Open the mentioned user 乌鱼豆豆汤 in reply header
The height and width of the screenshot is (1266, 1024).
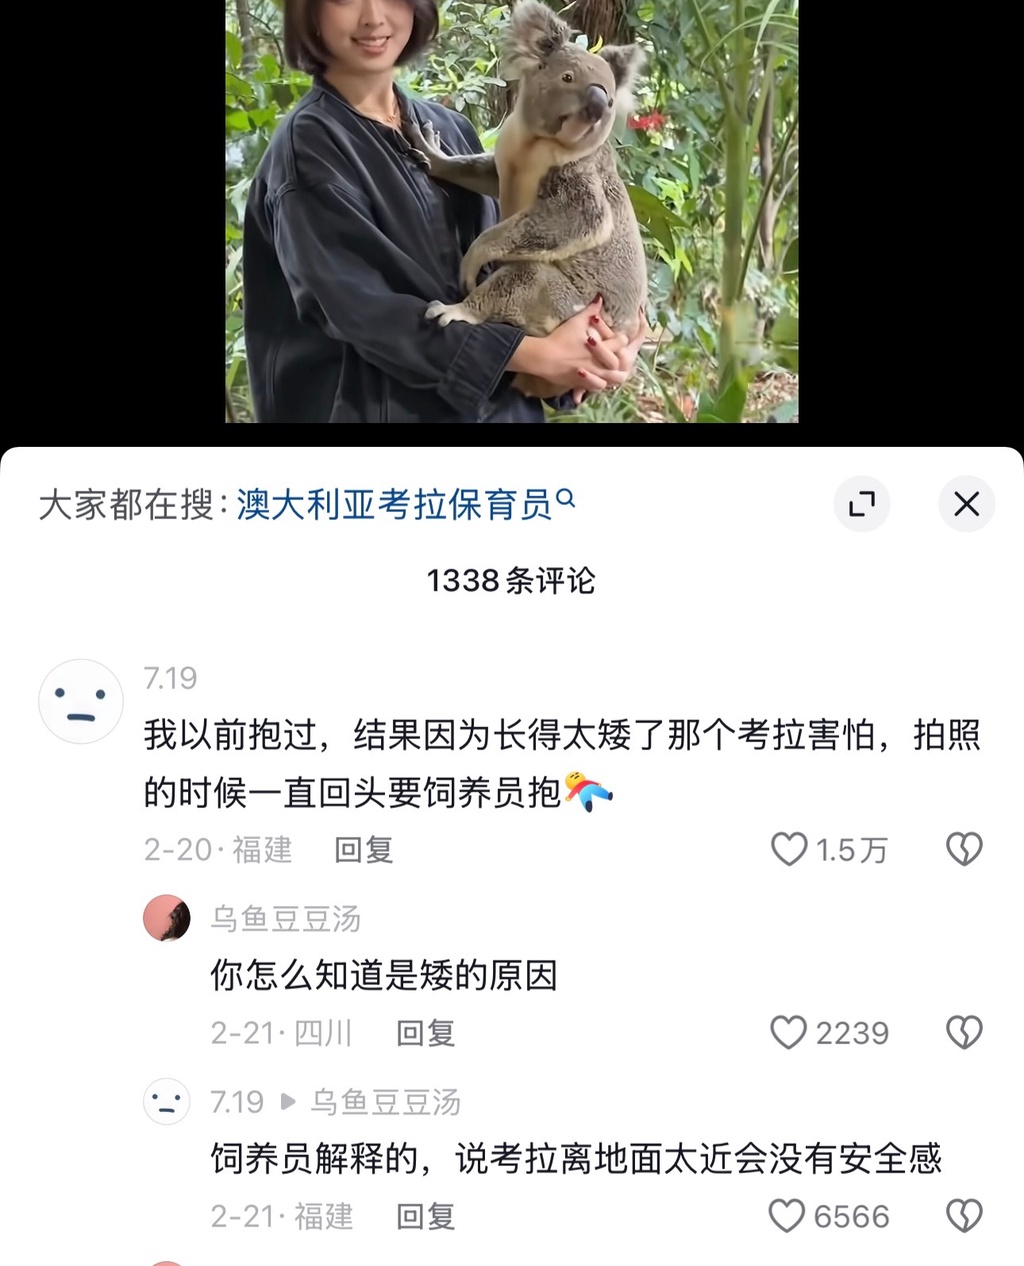(x=385, y=1102)
